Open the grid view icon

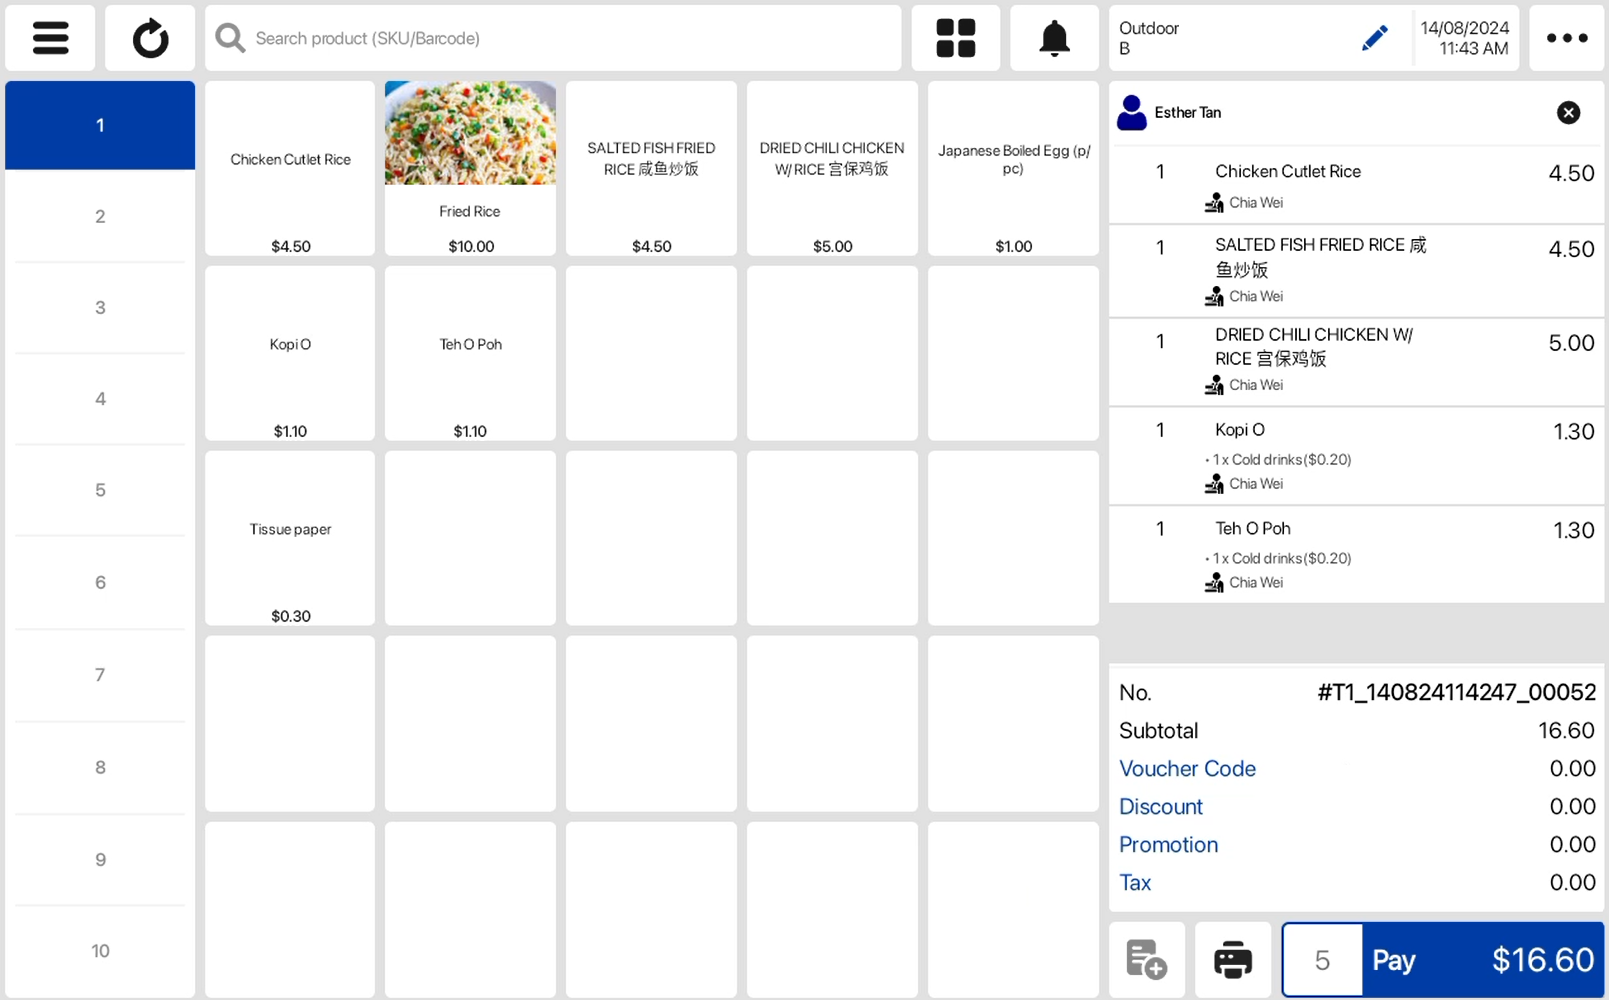coord(955,38)
